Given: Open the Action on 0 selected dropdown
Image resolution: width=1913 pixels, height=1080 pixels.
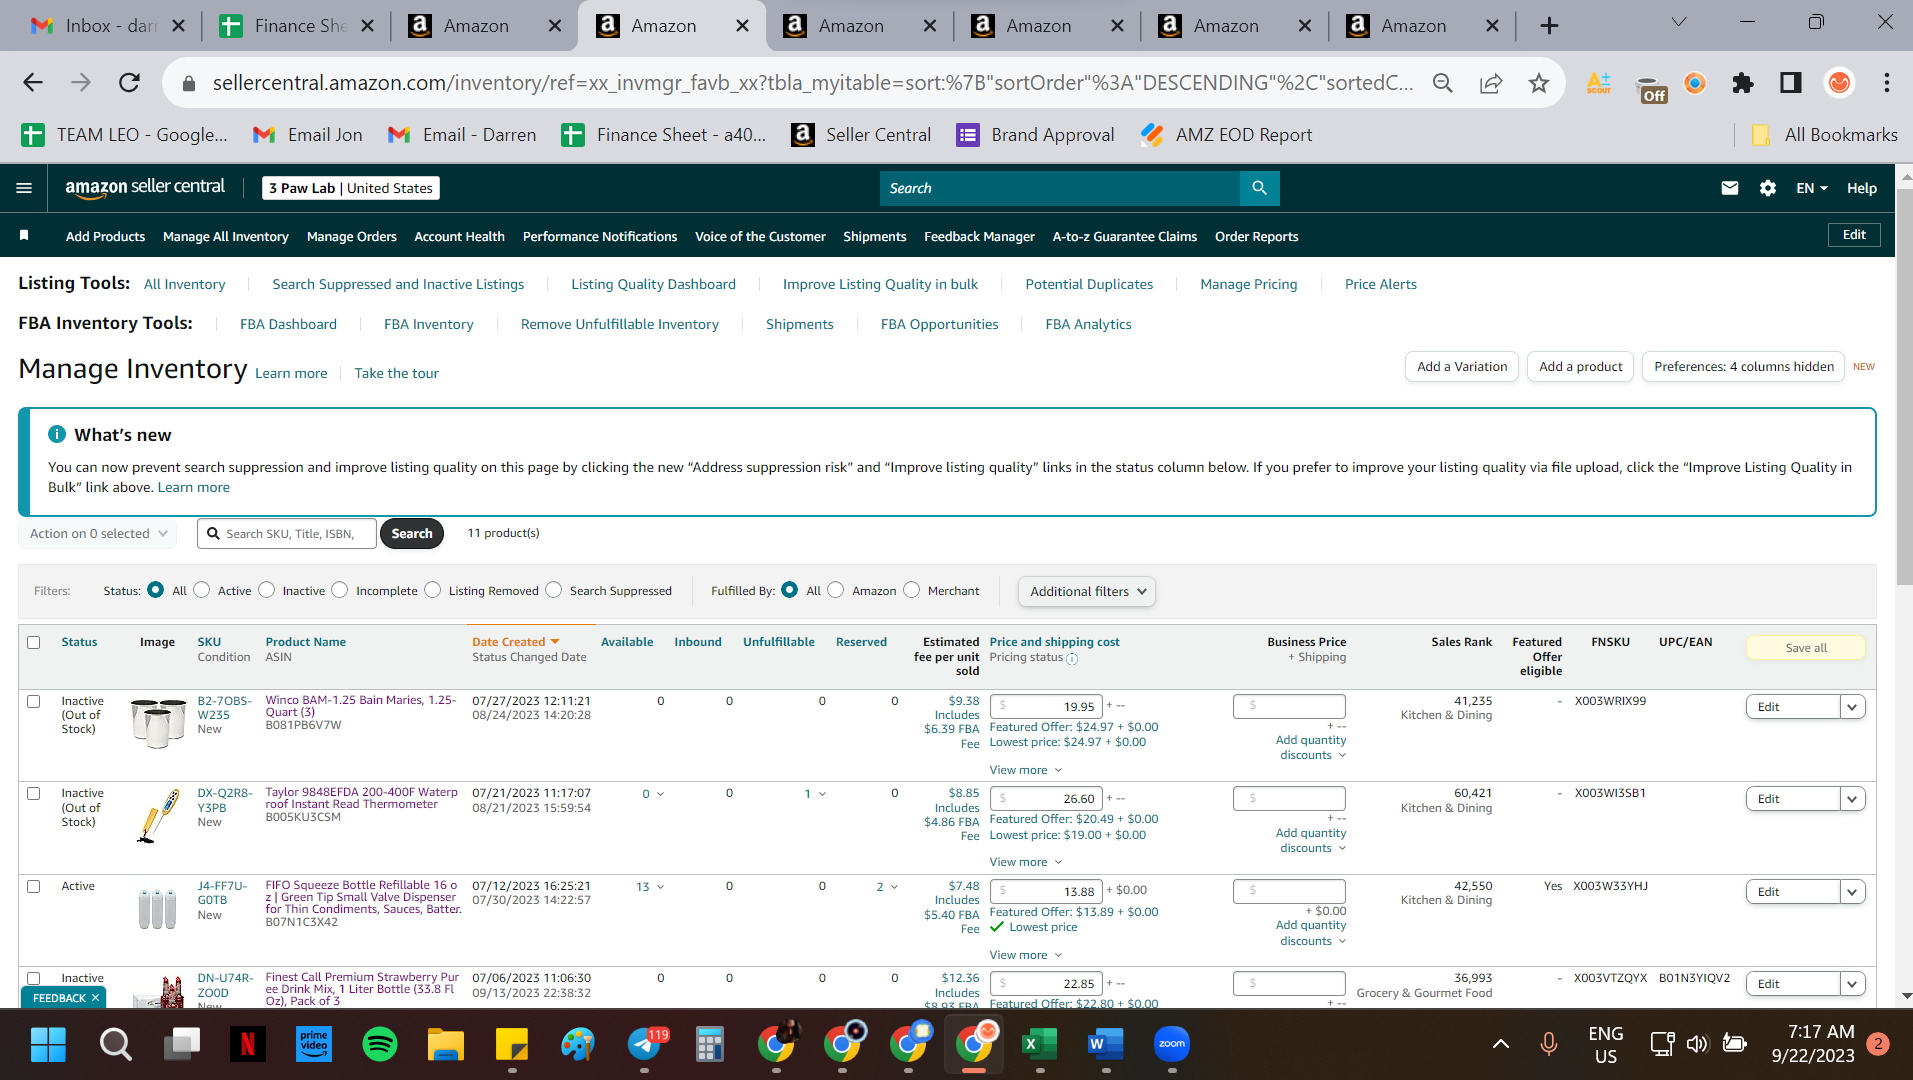Looking at the screenshot, I should pos(98,534).
